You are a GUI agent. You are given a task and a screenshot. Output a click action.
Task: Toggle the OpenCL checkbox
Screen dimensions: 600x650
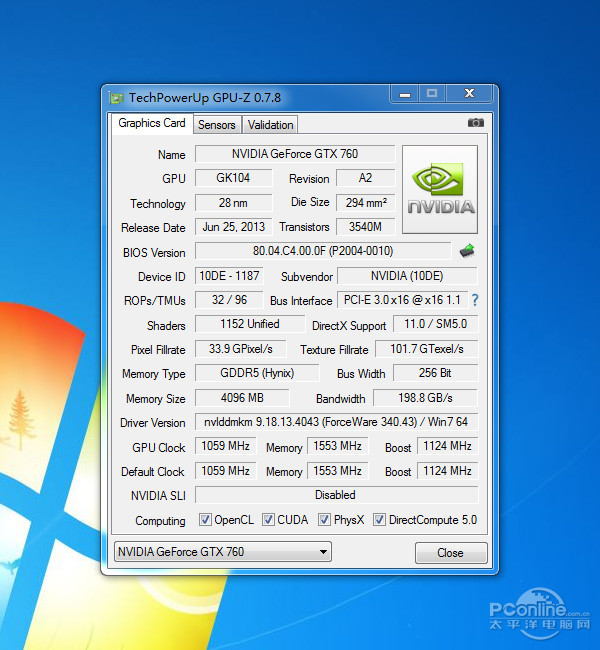(205, 520)
